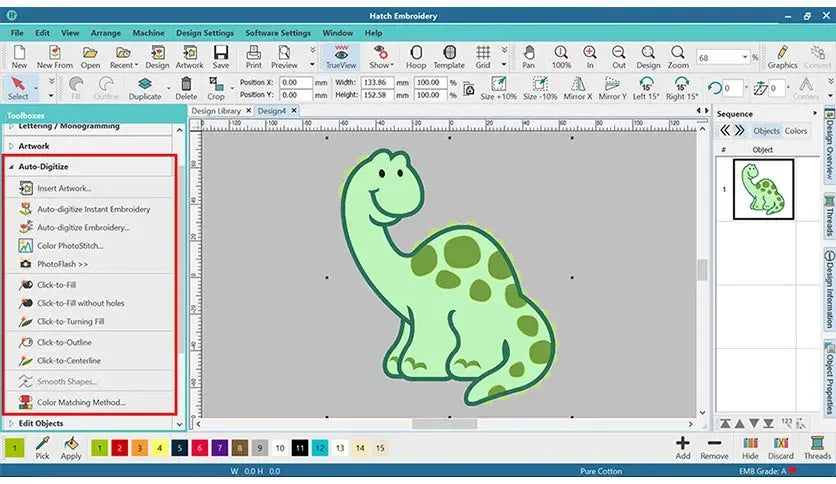This screenshot has height=484, width=836.
Task: Select purple color swatch 7
Action: point(220,448)
